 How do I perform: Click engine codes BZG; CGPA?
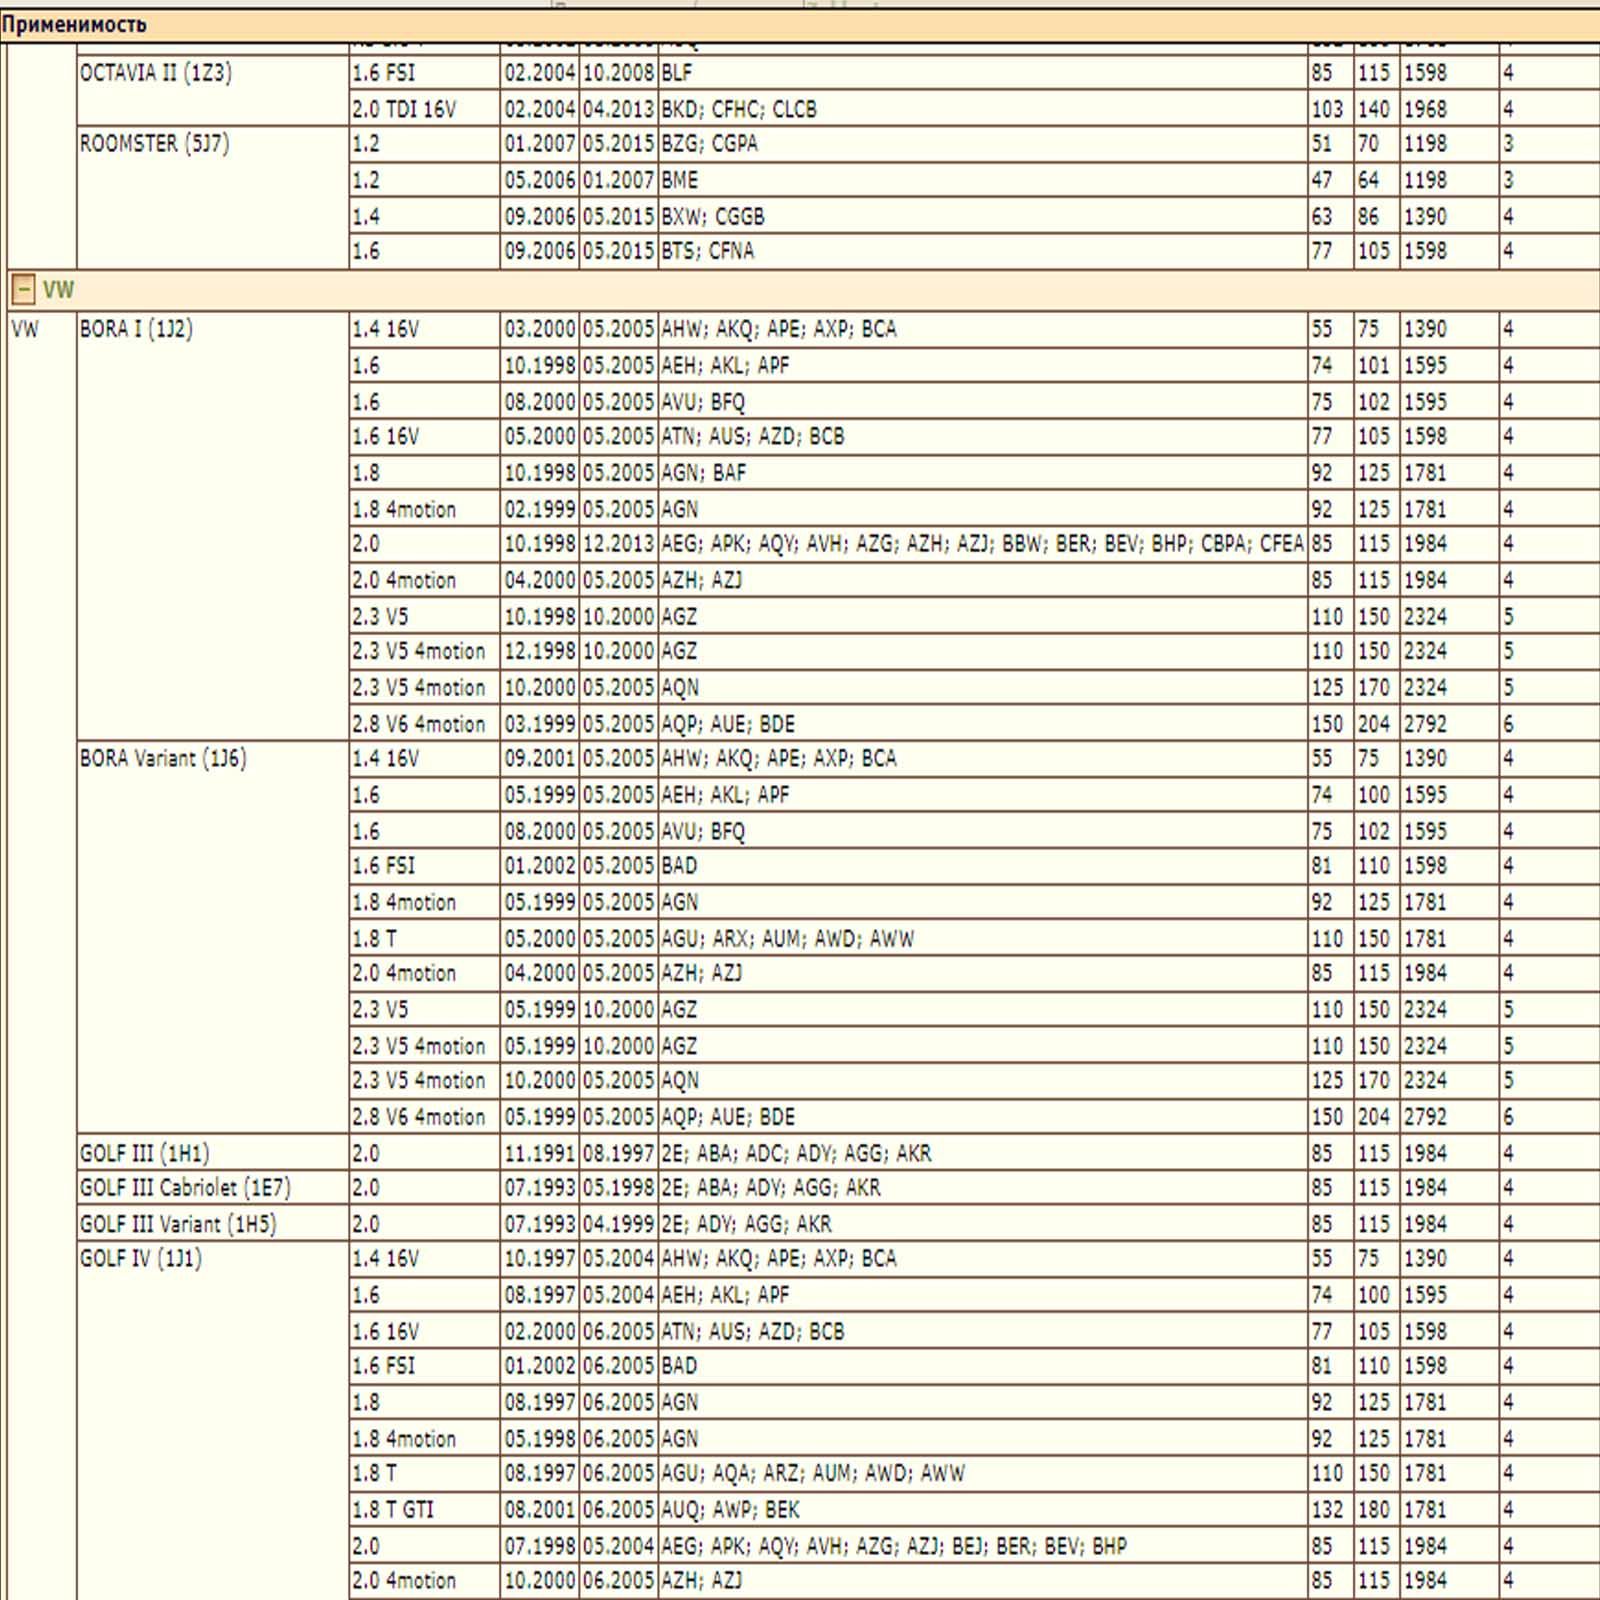point(709,144)
